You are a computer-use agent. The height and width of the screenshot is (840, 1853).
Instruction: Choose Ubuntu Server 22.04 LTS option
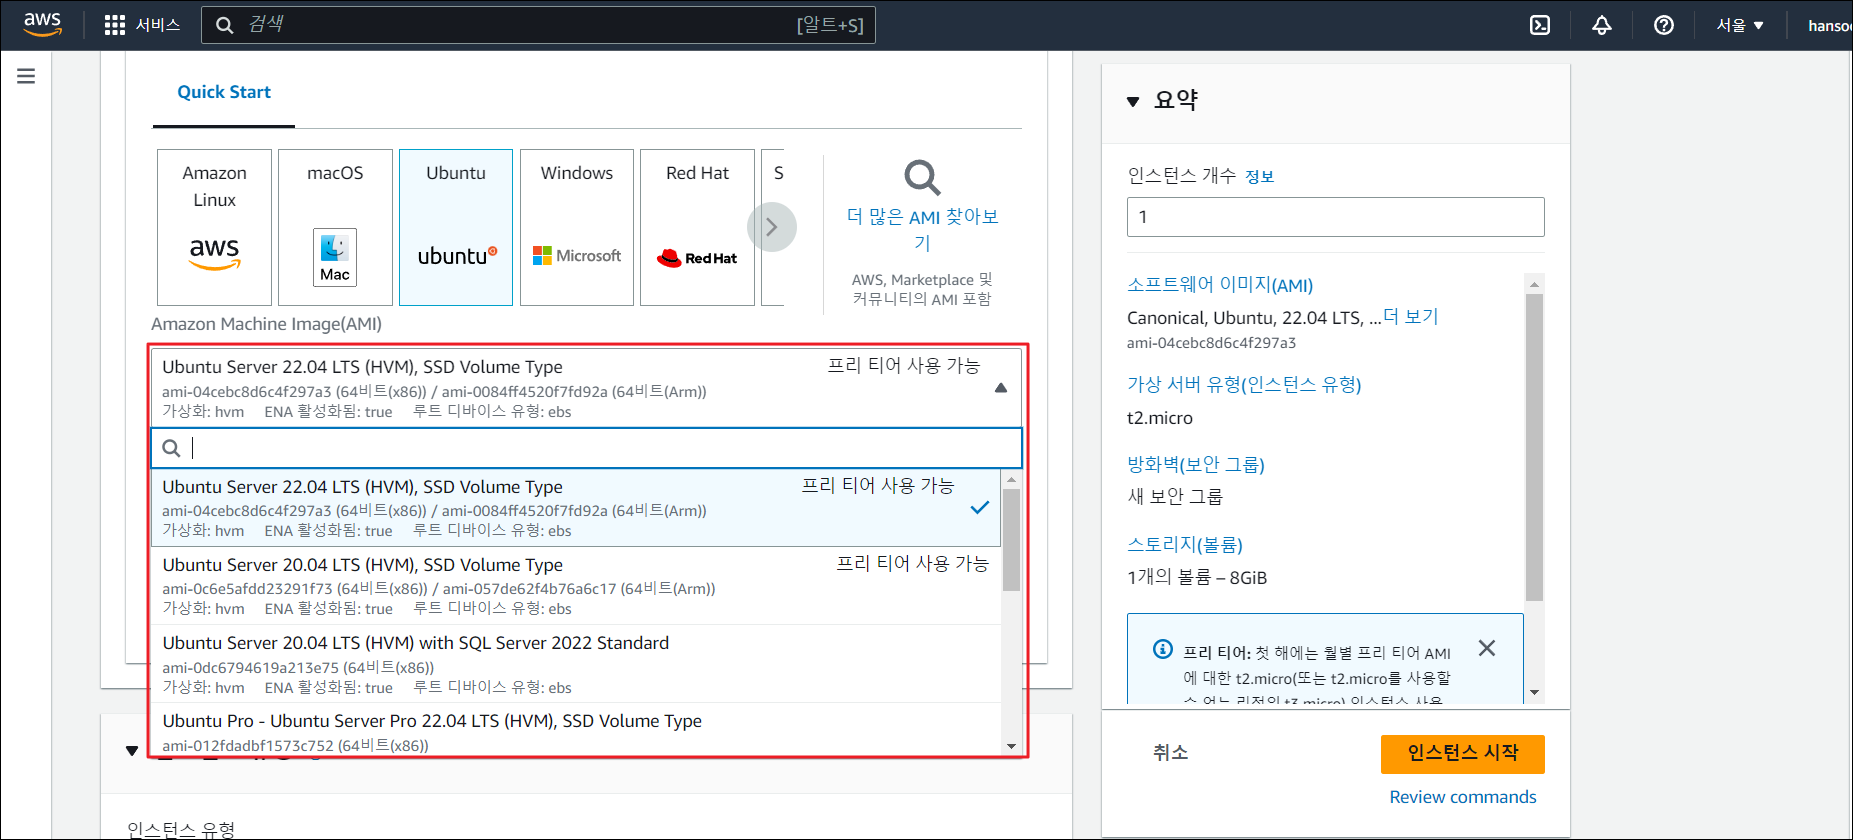(x=576, y=508)
